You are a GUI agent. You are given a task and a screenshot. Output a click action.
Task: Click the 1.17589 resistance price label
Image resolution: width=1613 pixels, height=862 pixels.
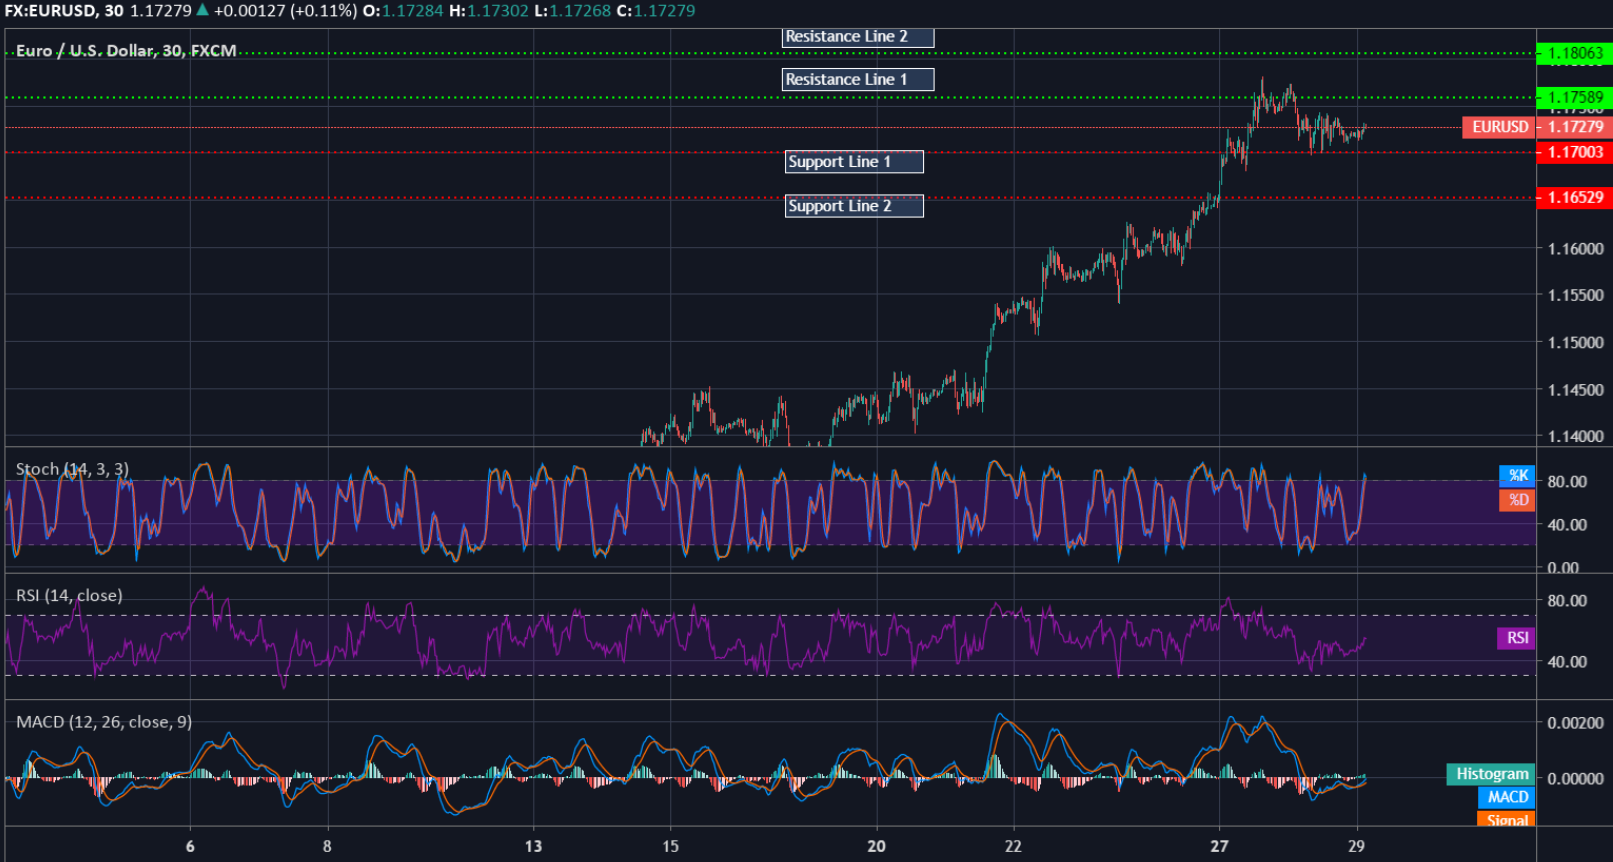pos(1574,97)
